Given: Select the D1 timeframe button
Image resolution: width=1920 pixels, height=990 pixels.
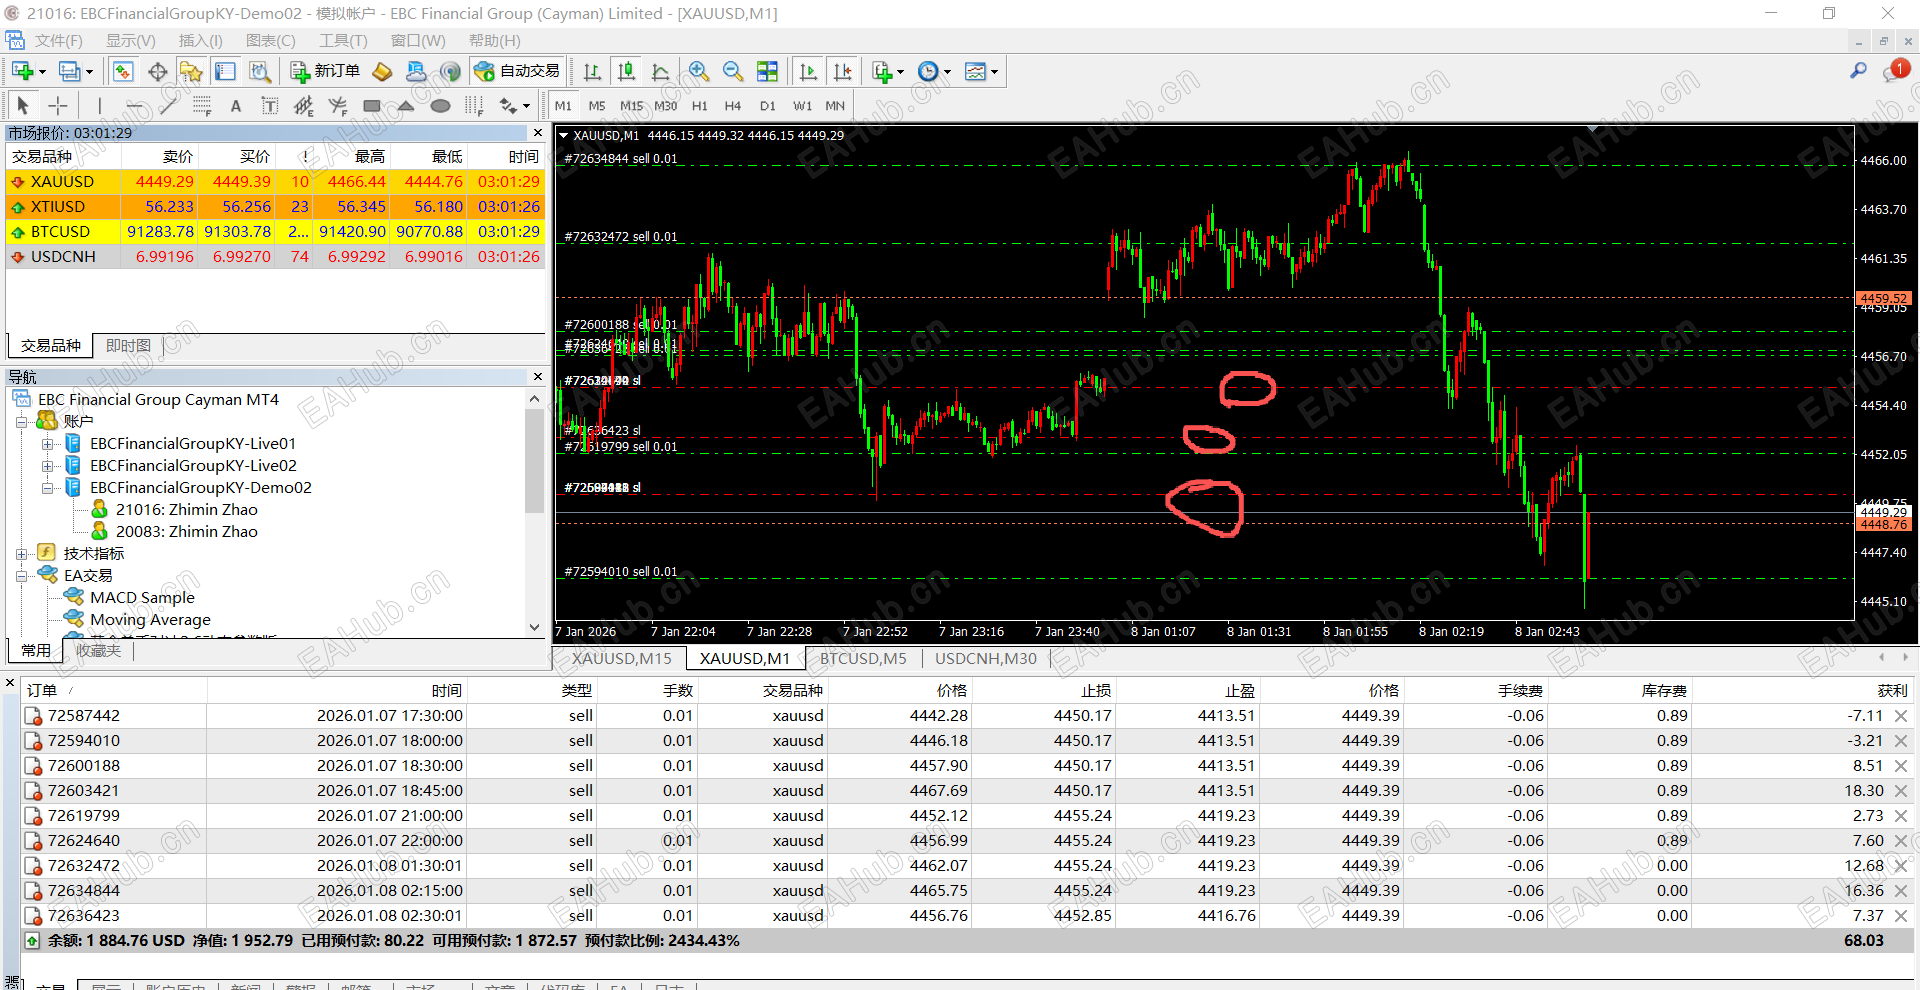Looking at the screenshot, I should pos(767,106).
